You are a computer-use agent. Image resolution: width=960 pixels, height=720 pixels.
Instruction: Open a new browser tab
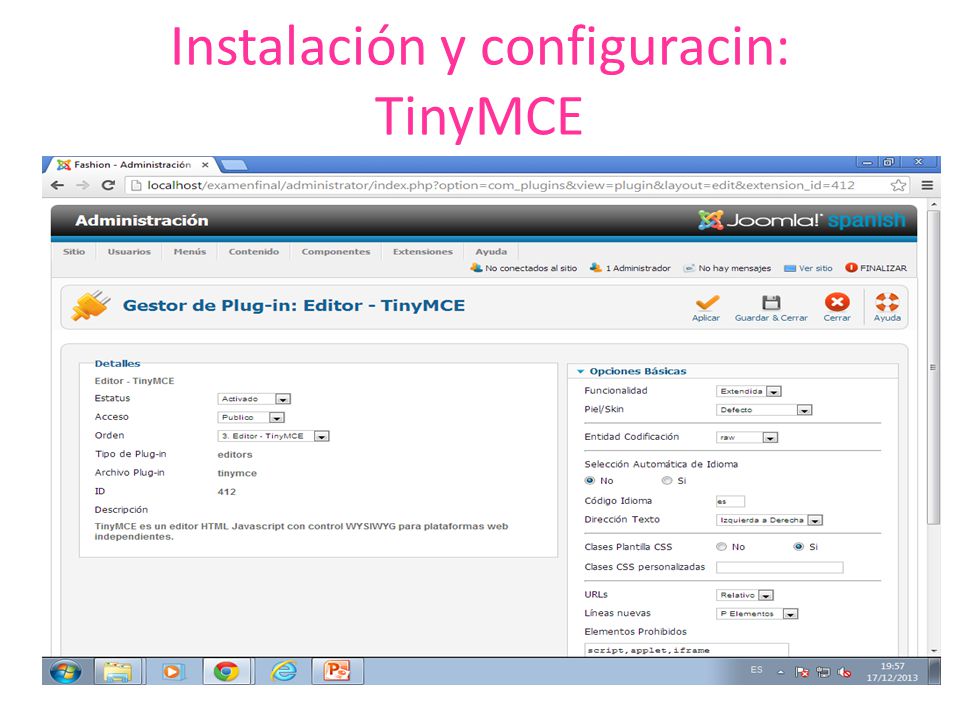coord(234,165)
